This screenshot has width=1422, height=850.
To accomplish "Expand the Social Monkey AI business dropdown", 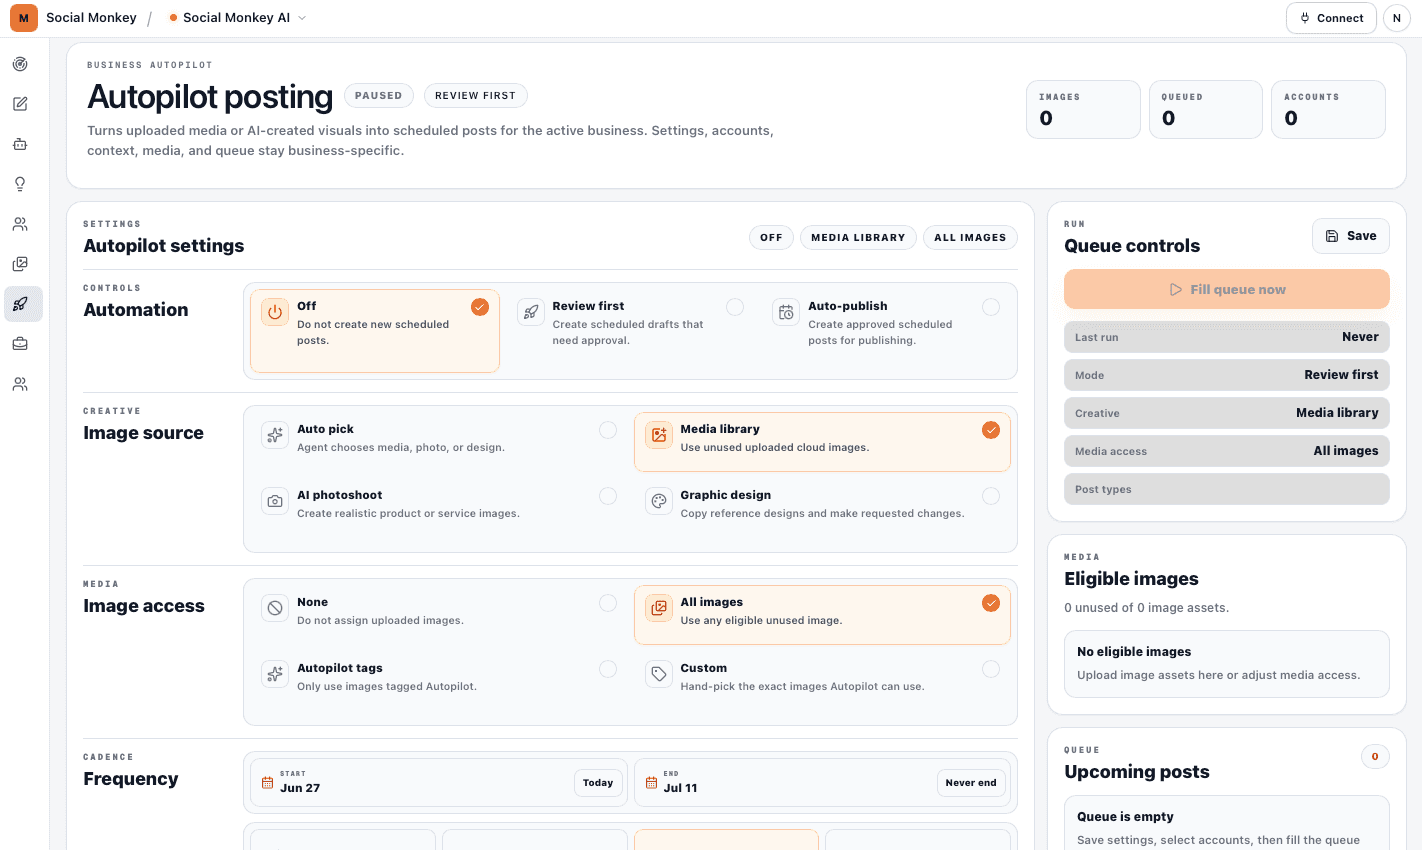I will click(238, 18).
